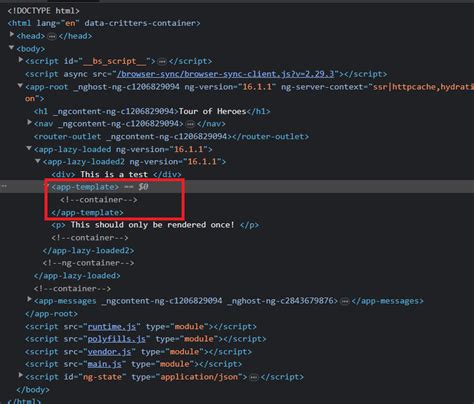Viewport: 474px width, 404px height.
Task: Click the data-critters-container attribute
Action: [140, 23]
